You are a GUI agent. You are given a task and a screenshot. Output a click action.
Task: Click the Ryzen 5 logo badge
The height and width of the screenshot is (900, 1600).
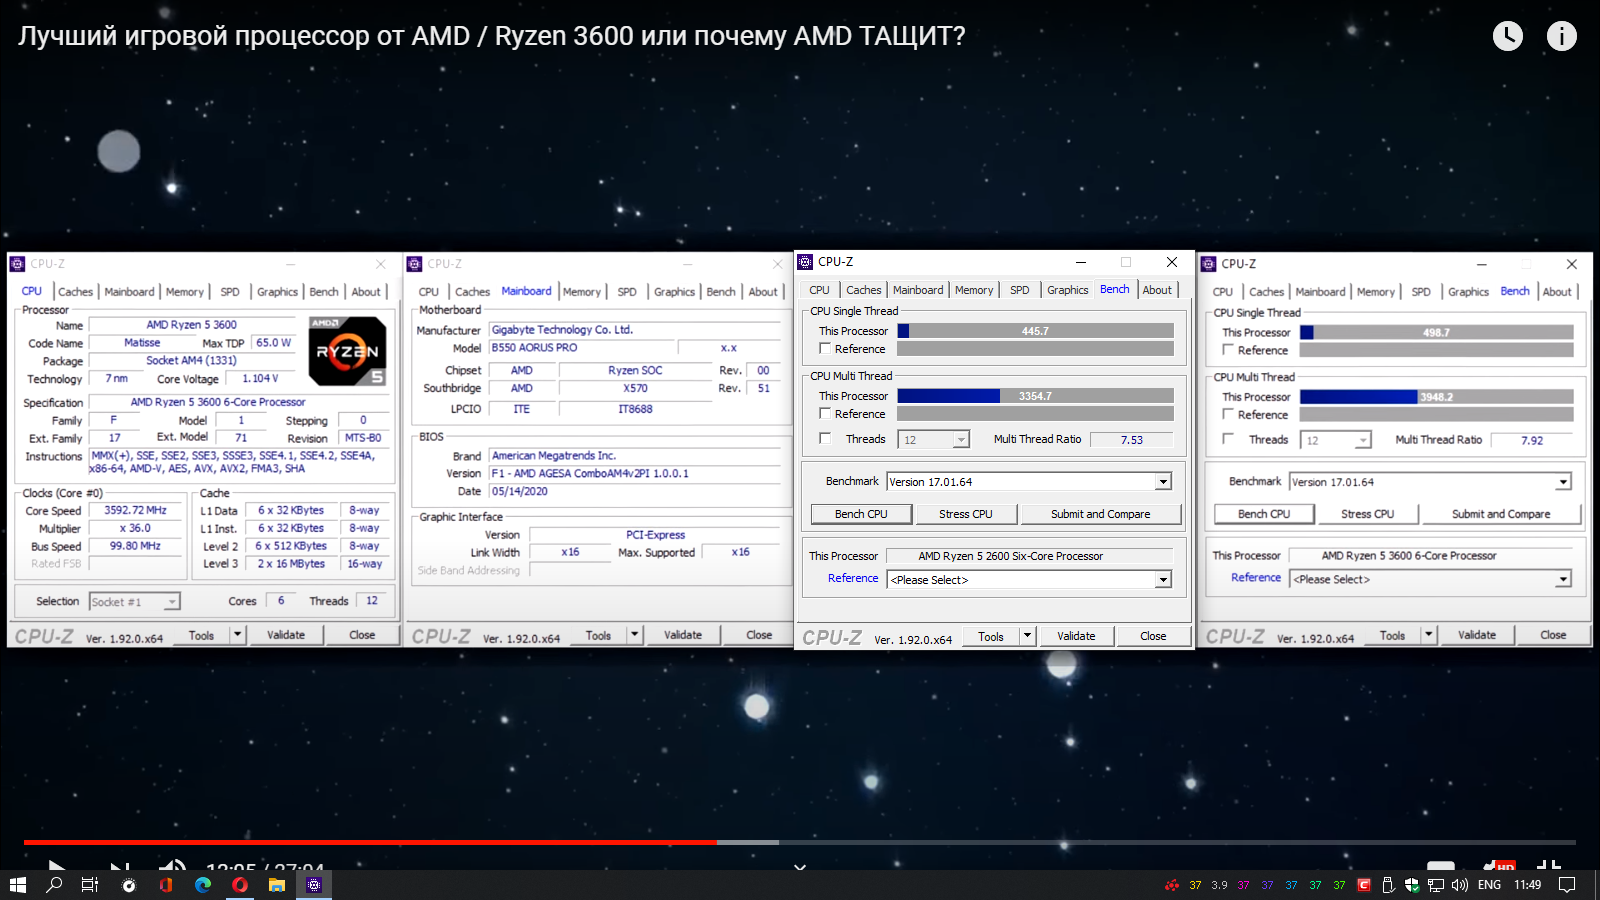click(x=347, y=351)
